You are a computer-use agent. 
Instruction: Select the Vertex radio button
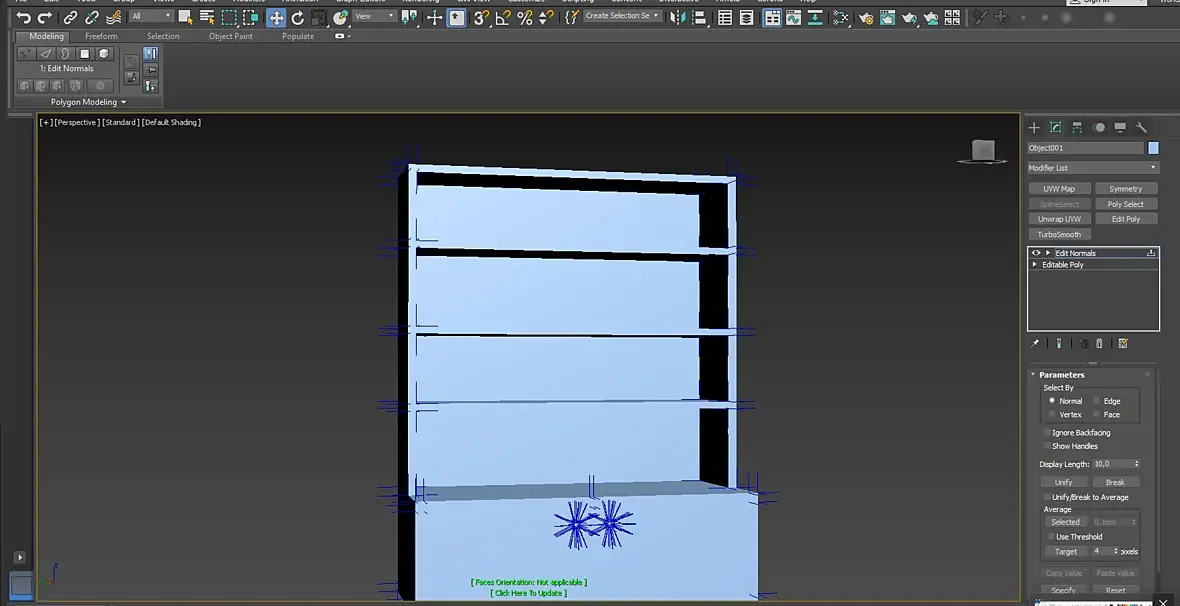point(1052,414)
